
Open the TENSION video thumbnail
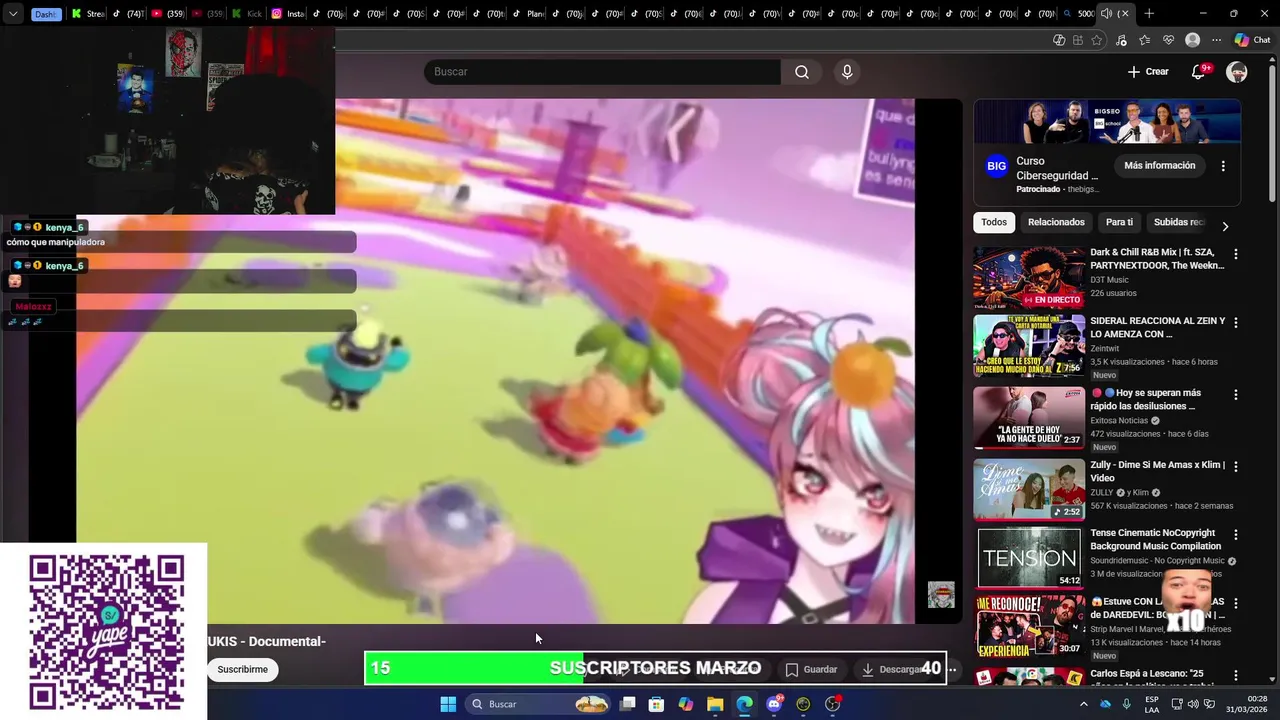tap(1029, 557)
